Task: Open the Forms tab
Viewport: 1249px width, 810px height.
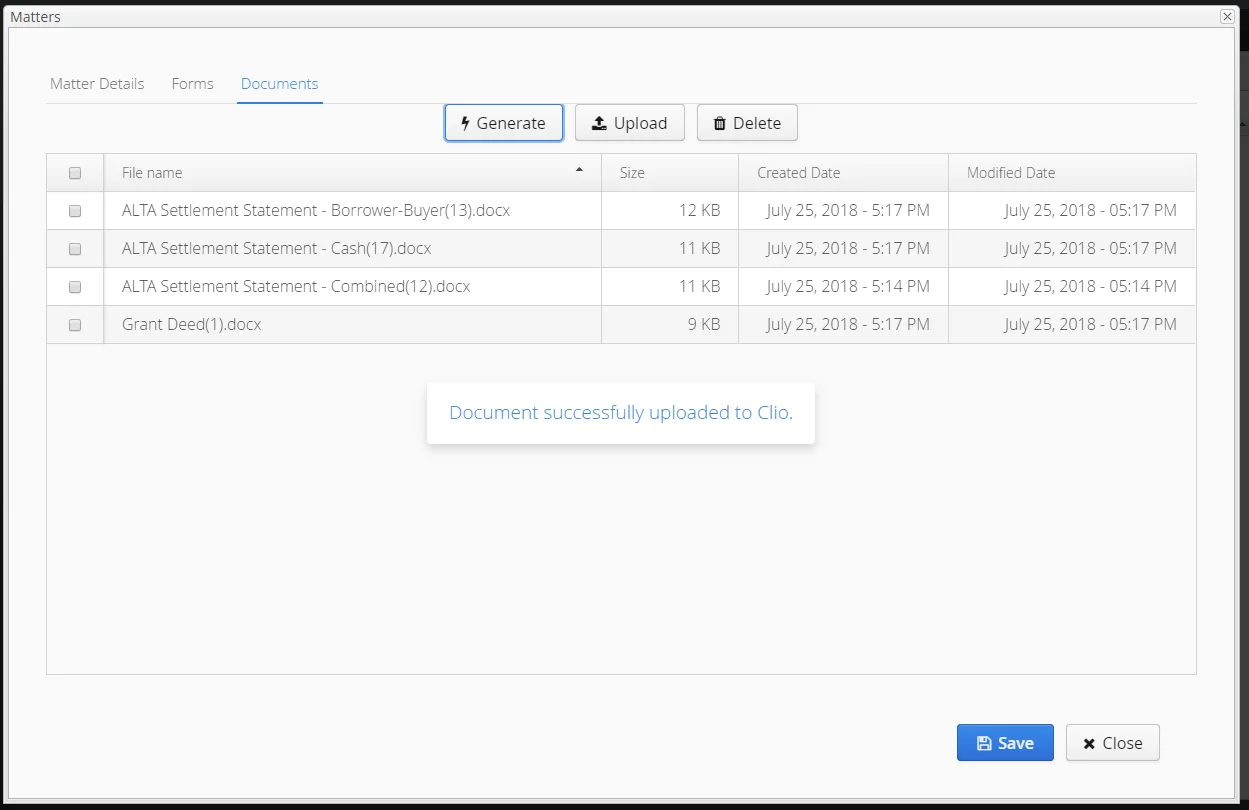Action: click(192, 84)
